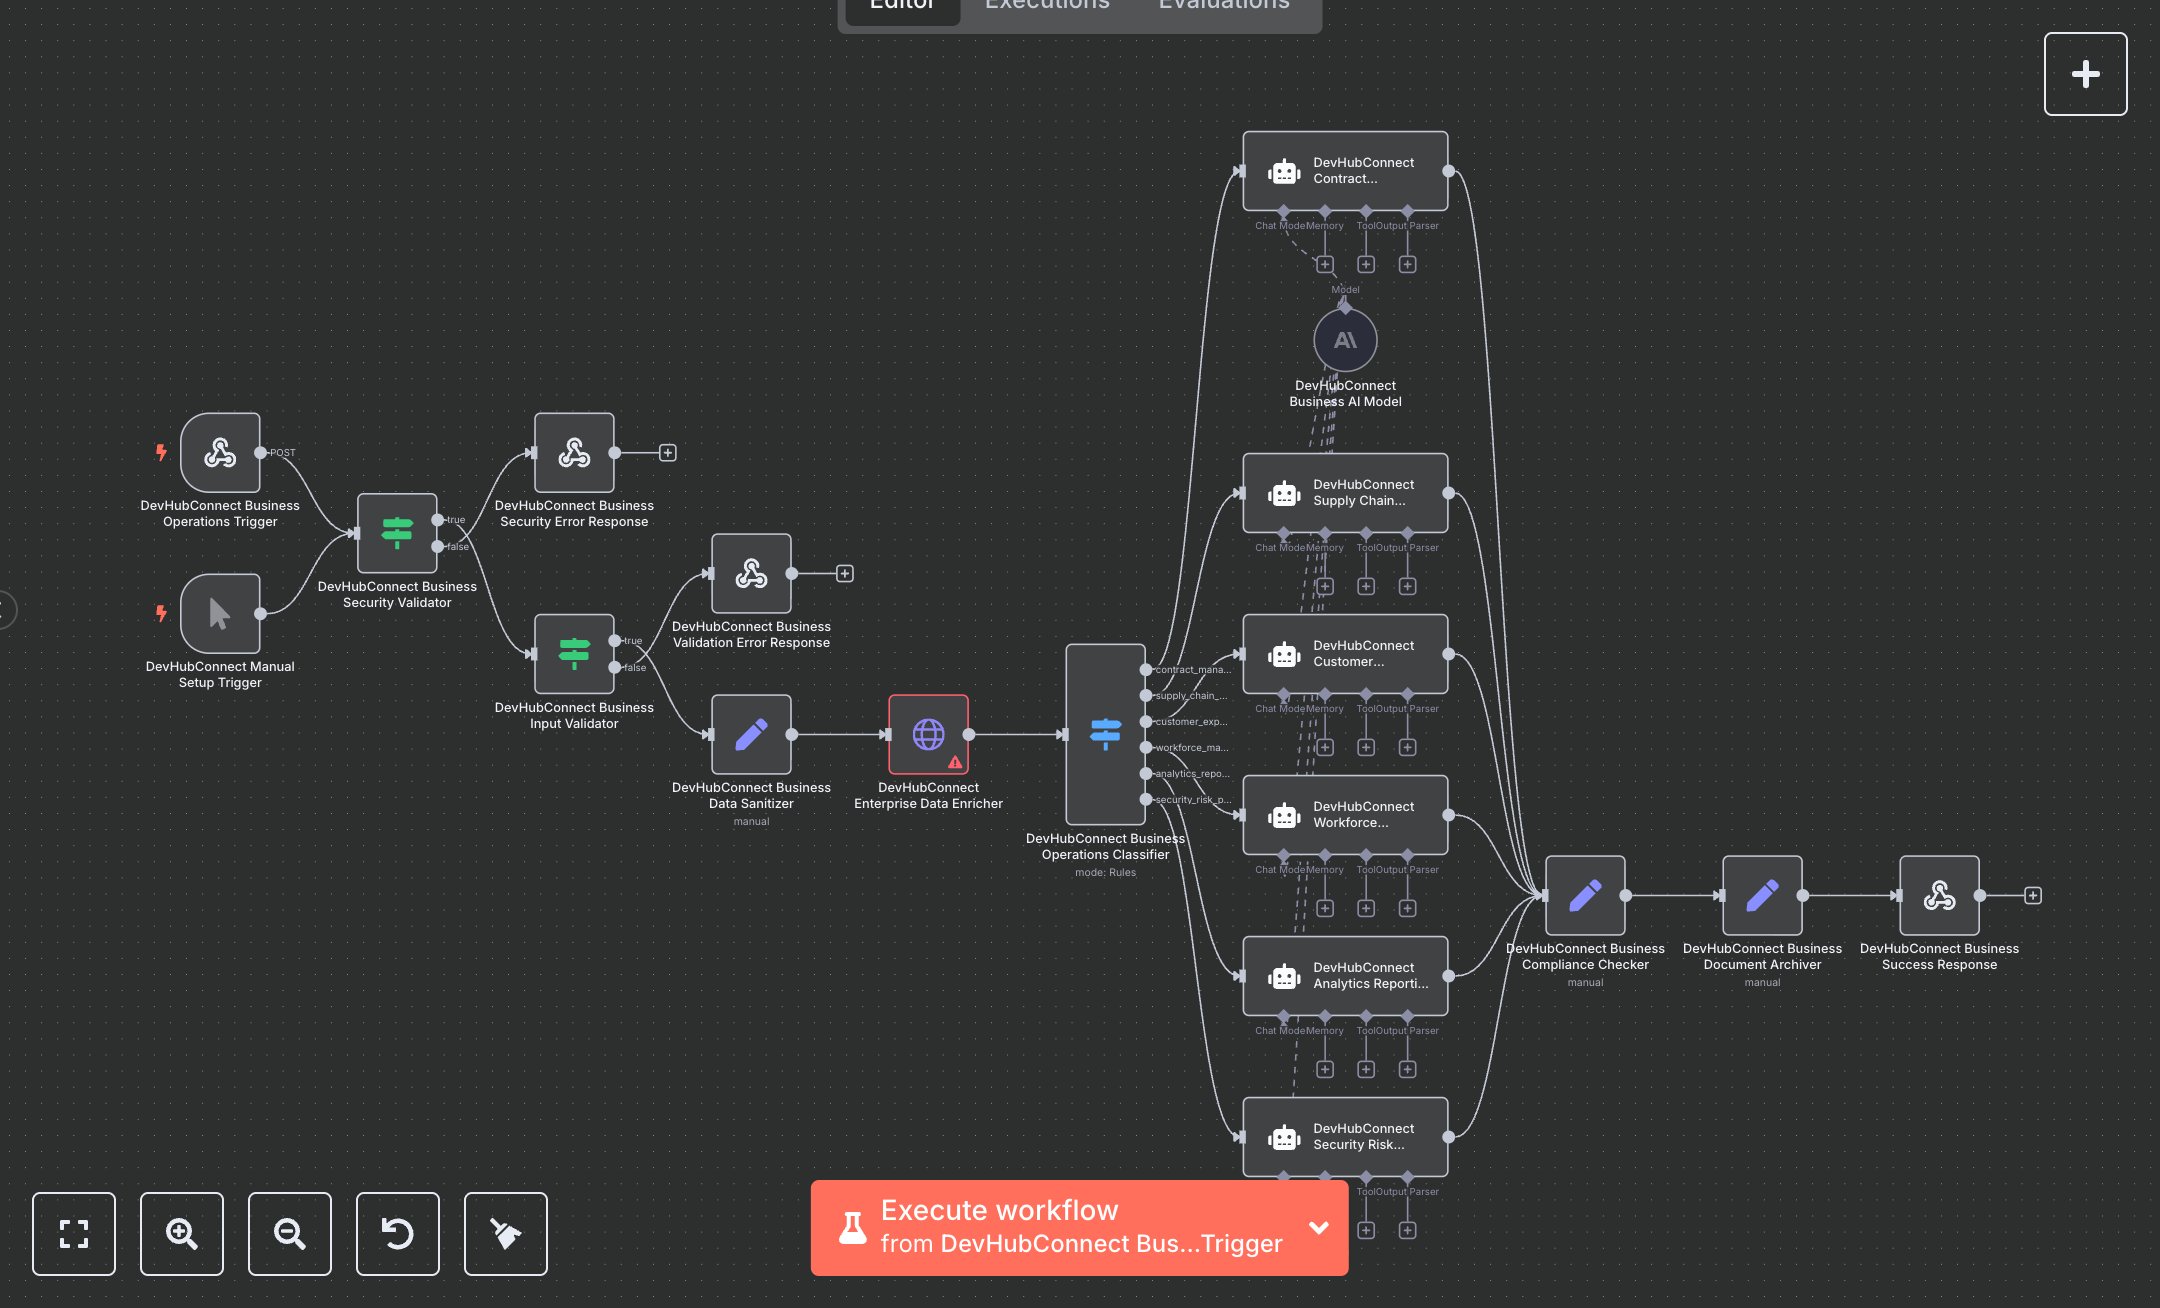The image size is (2160, 1308).
Task: Select the Business Security Validator node
Action: coord(397,533)
